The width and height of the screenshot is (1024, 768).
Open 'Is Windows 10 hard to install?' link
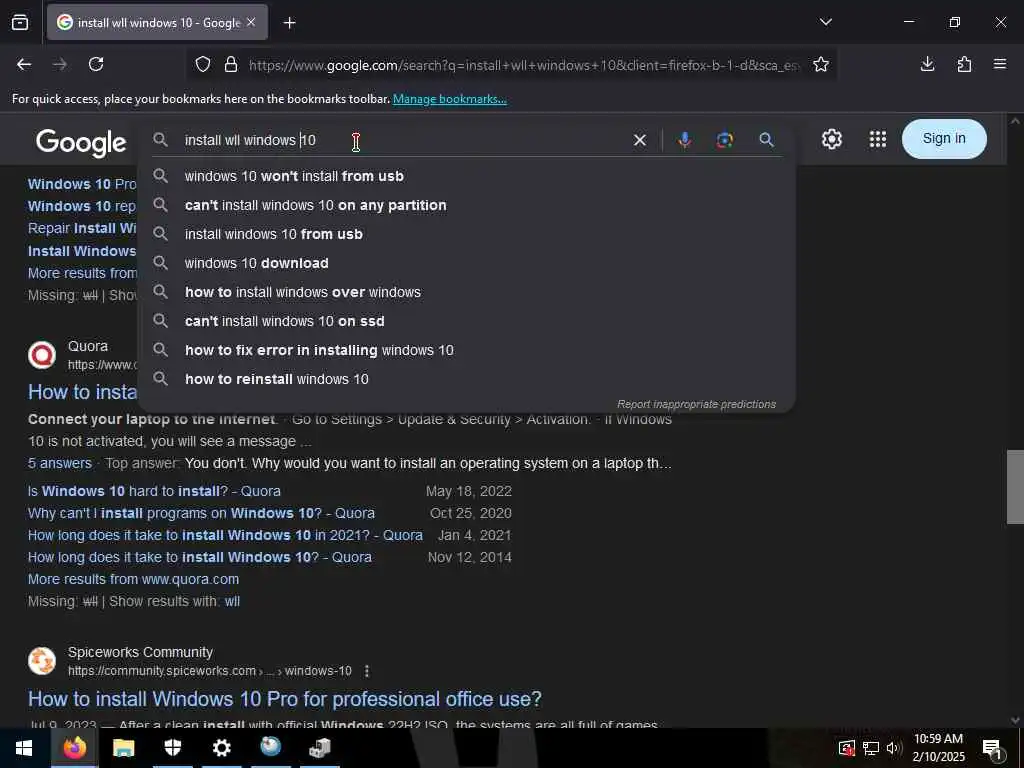click(154, 491)
